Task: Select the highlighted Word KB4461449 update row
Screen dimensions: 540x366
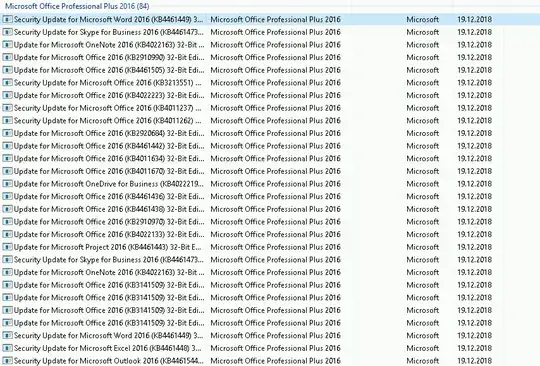Action: (270, 19)
